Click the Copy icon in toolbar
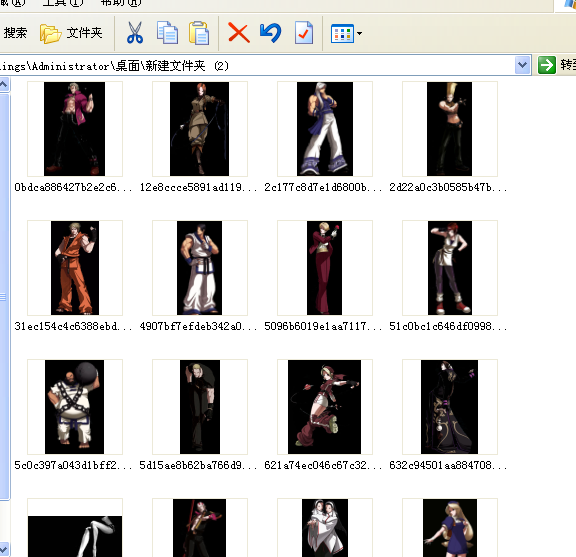The image size is (576, 557). (168, 33)
